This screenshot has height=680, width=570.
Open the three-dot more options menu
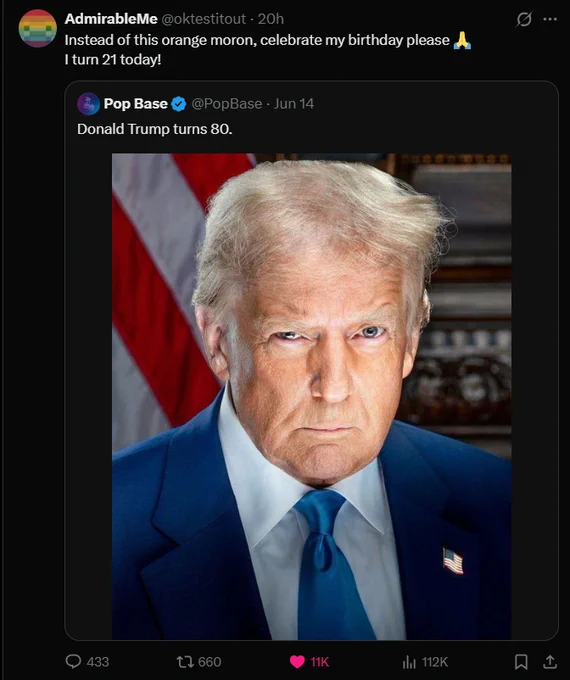click(550, 19)
